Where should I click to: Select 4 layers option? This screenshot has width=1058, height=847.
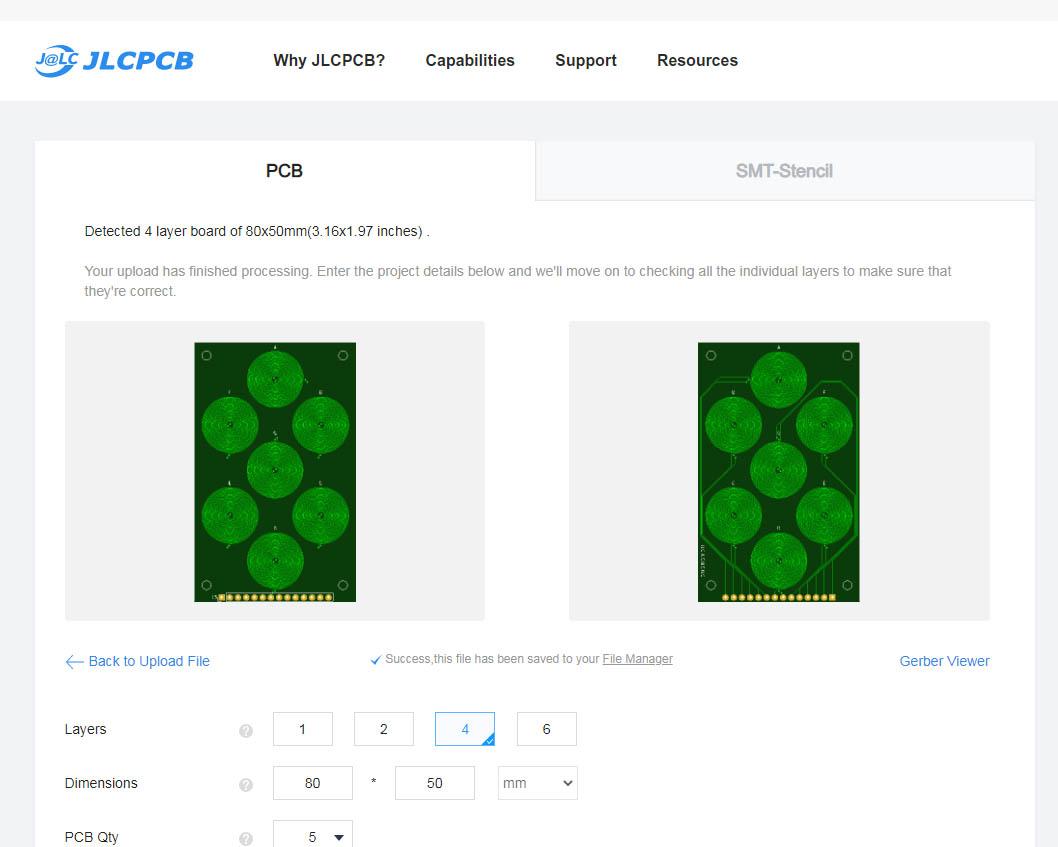pyautogui.click(x=465, y=729)
